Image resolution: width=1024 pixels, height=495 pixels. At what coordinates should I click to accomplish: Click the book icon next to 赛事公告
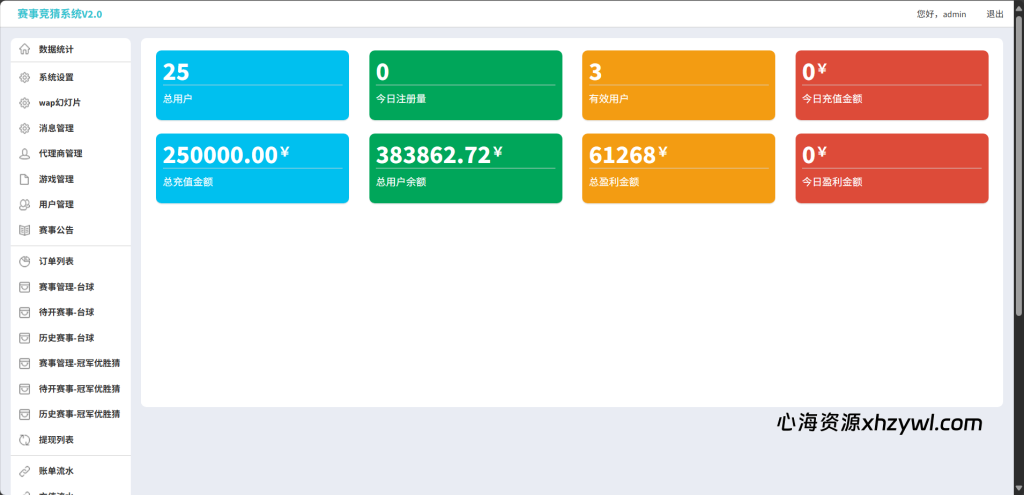[x=25, y=230]
